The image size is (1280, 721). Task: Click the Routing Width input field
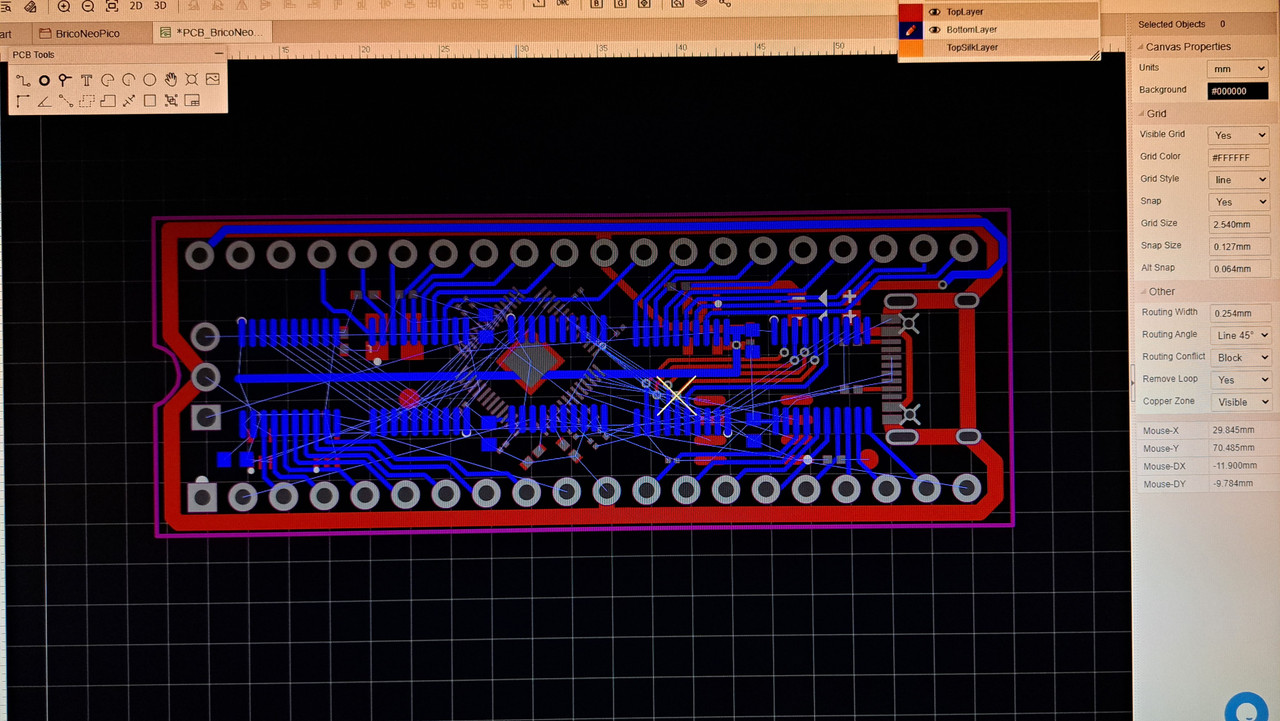point(1240,313)
